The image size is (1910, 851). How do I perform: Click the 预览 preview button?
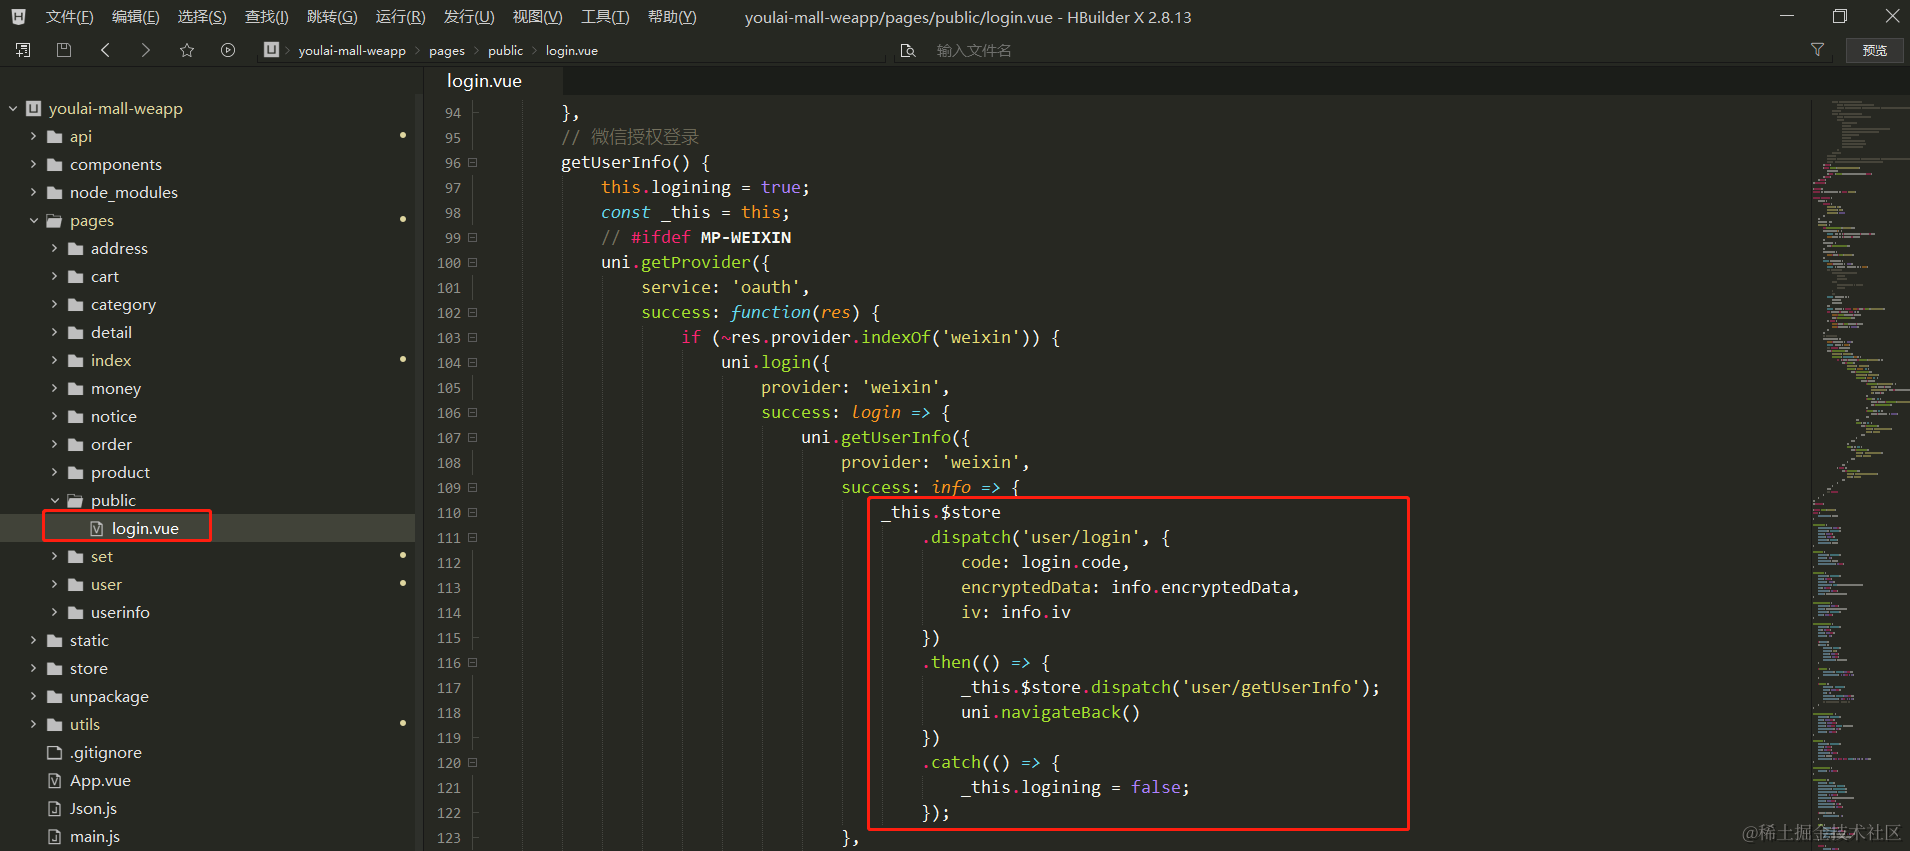pos(1875,50)
